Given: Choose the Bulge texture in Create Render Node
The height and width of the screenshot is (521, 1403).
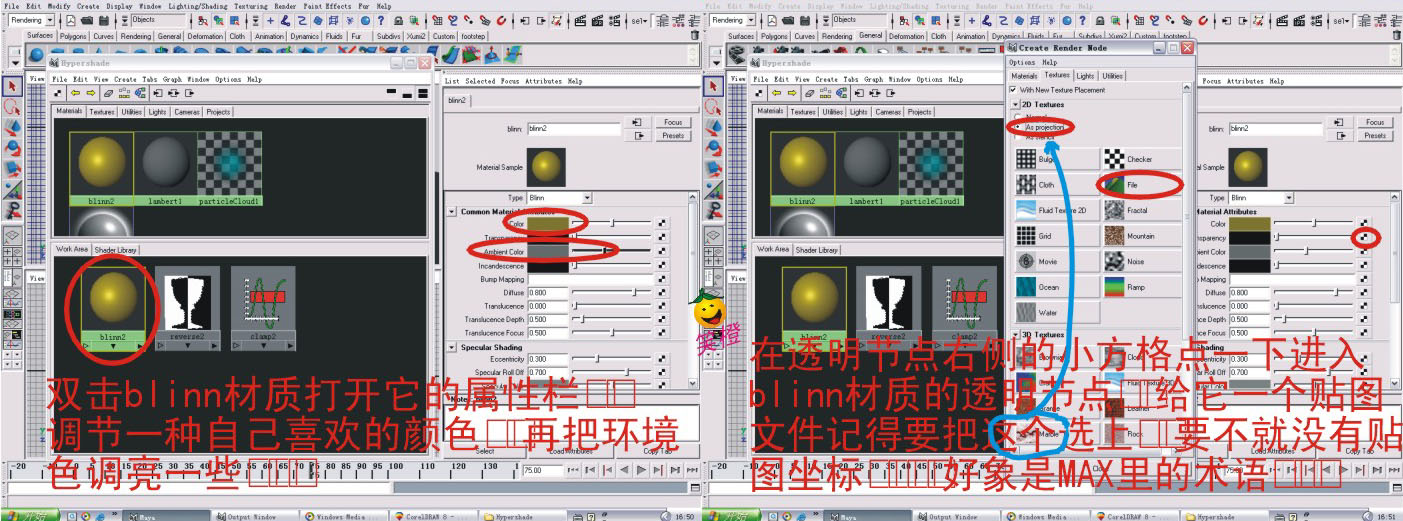Looking at the screenshot, I should click(x=1058, y=159).
